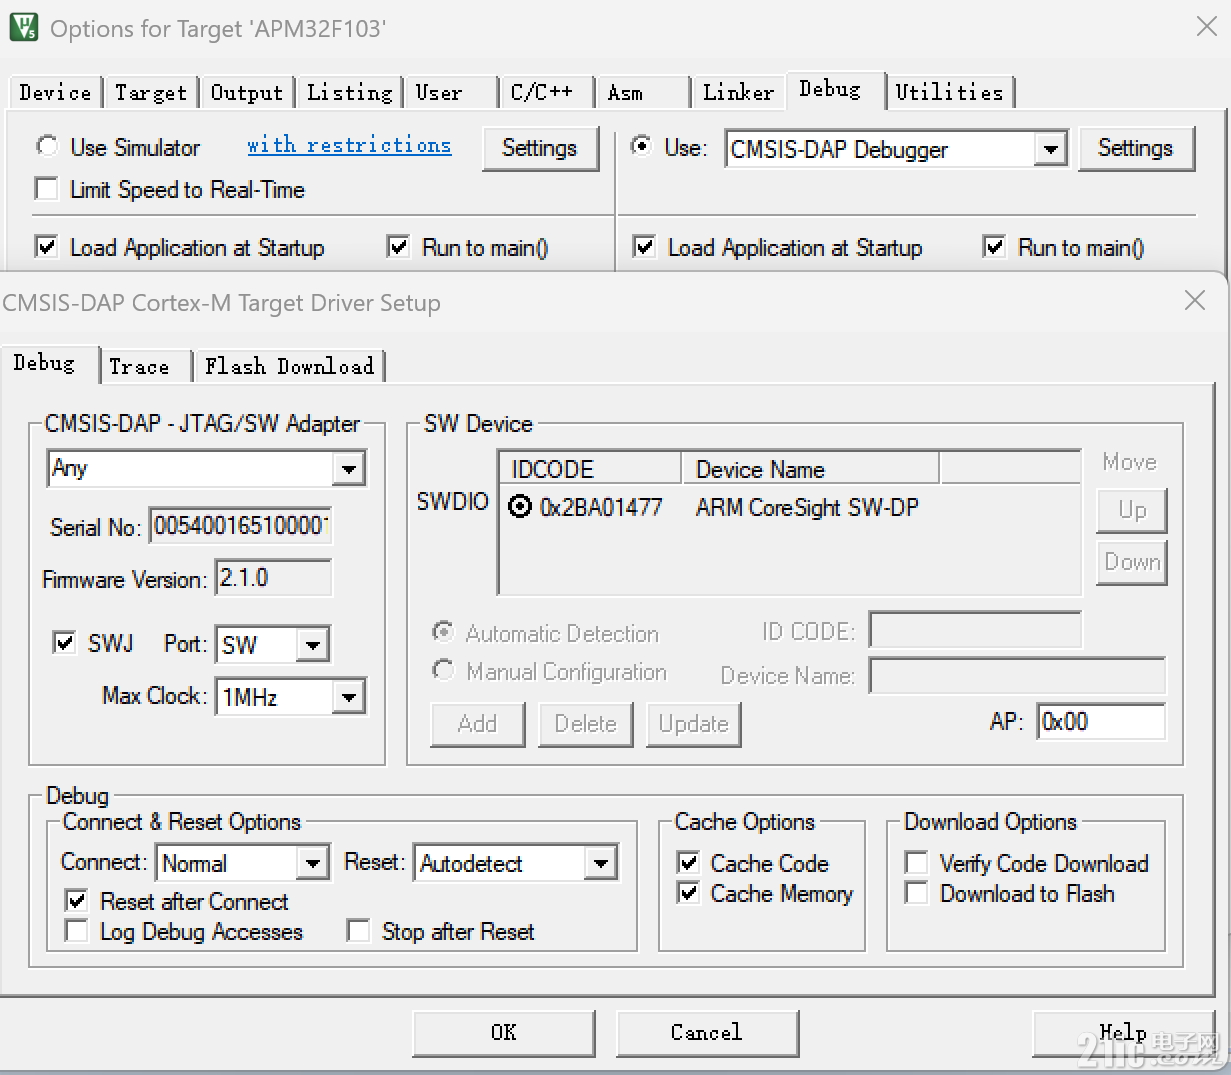Toggle Load Application at Startup under Use Simulator
This screenshot has width=1231, height=1075.
46,247
